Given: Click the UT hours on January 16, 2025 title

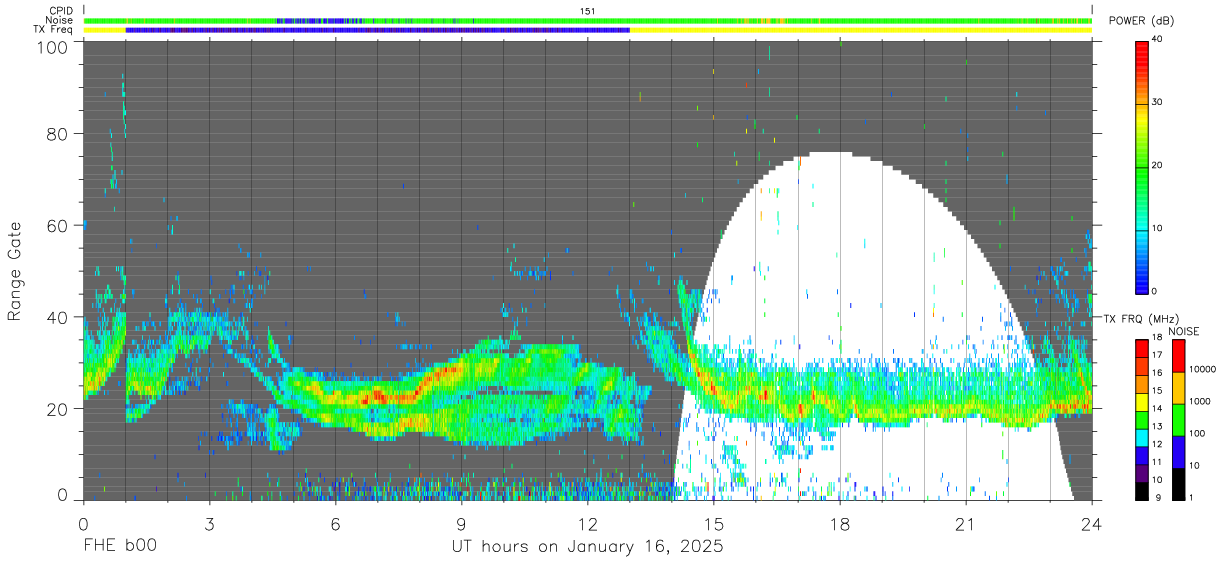Looking at the screenshot, I should click(588, 547).
